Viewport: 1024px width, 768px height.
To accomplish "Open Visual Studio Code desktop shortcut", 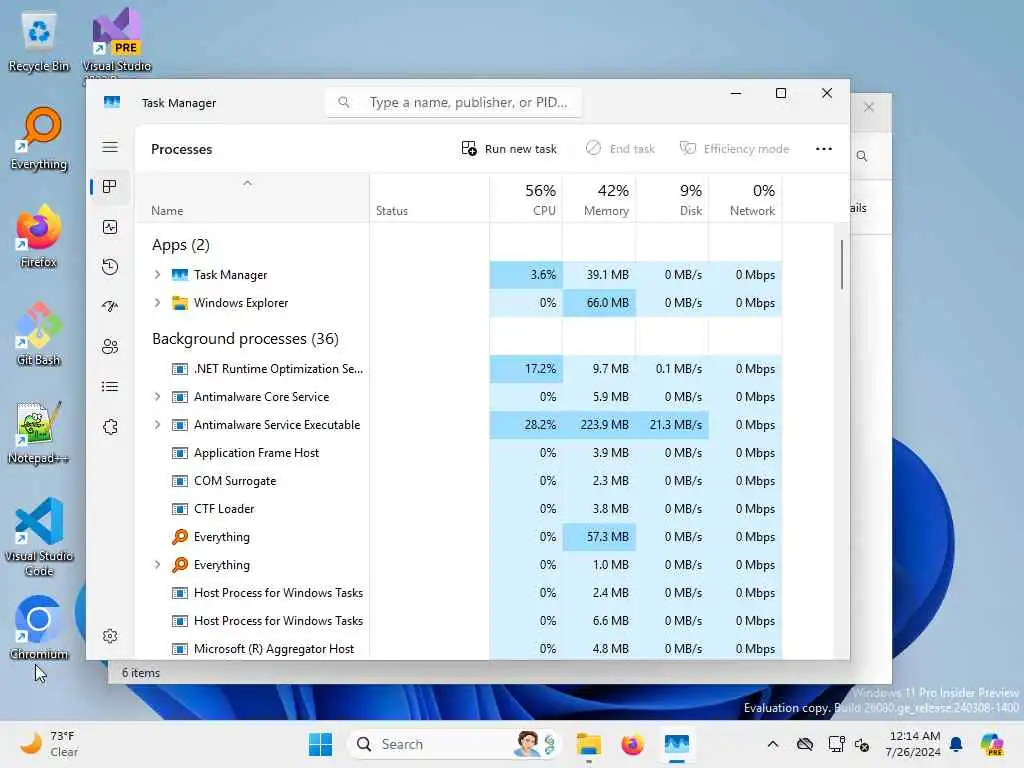I will pos(39,537).
